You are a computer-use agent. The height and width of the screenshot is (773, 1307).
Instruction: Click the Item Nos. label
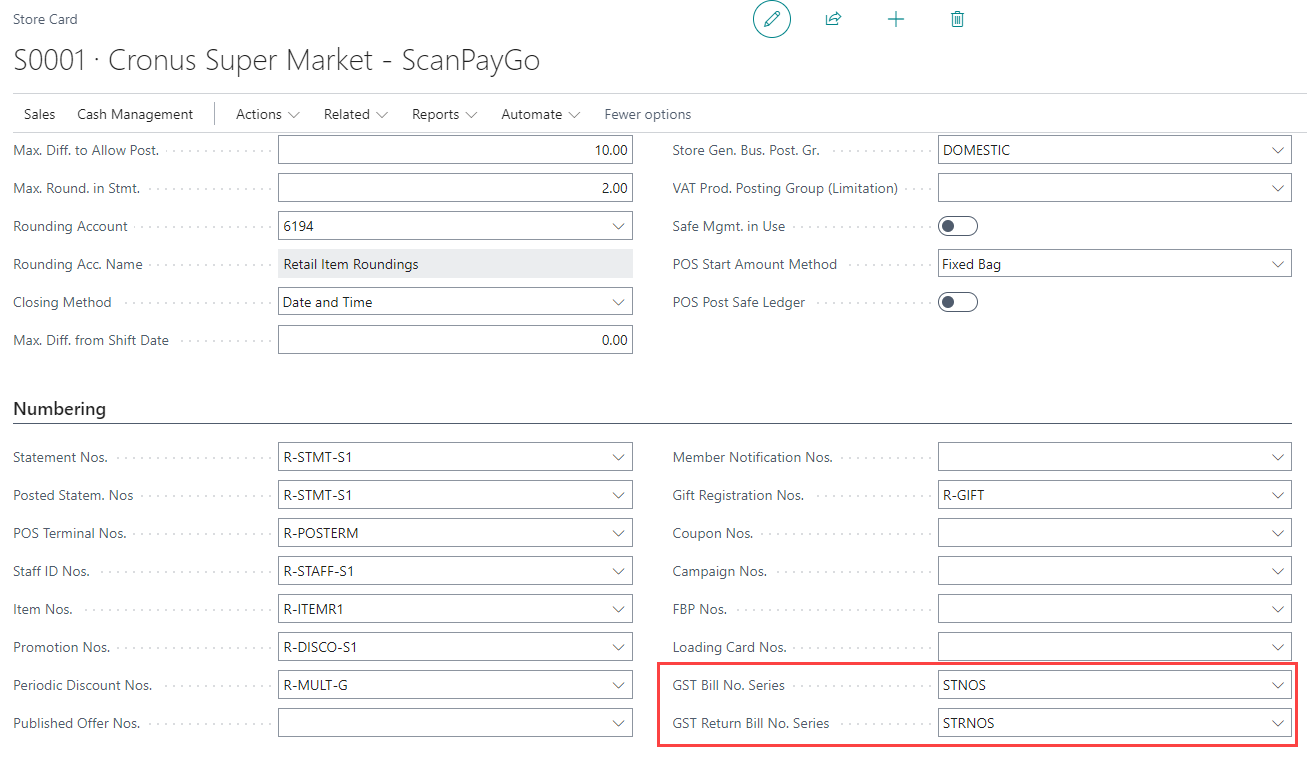(43, 609)
